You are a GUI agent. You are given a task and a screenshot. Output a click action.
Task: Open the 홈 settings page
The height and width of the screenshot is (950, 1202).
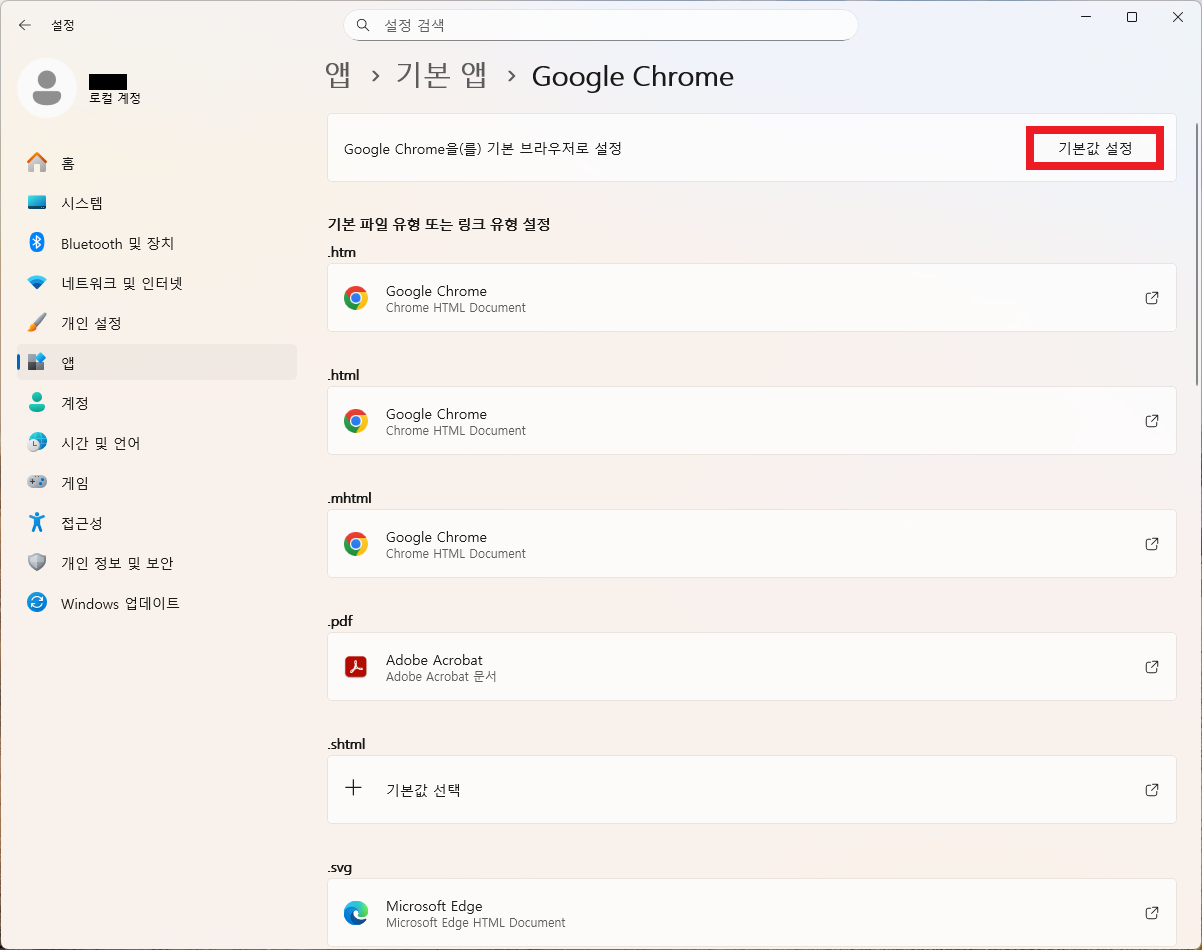point(157,163)
